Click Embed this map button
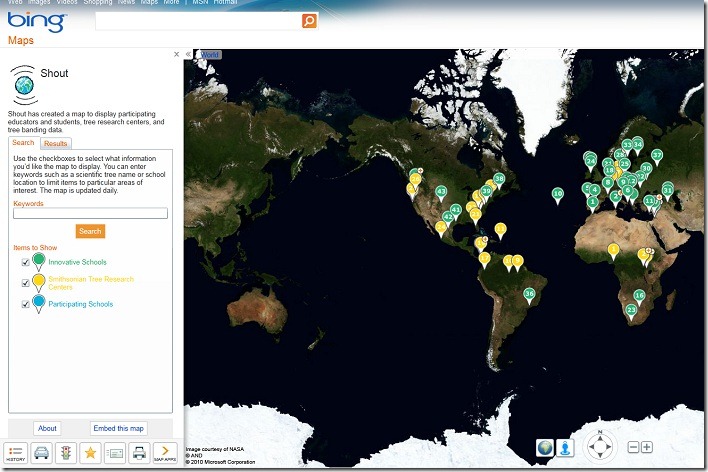The image size is (708, 472). click(x=118, y=428)
